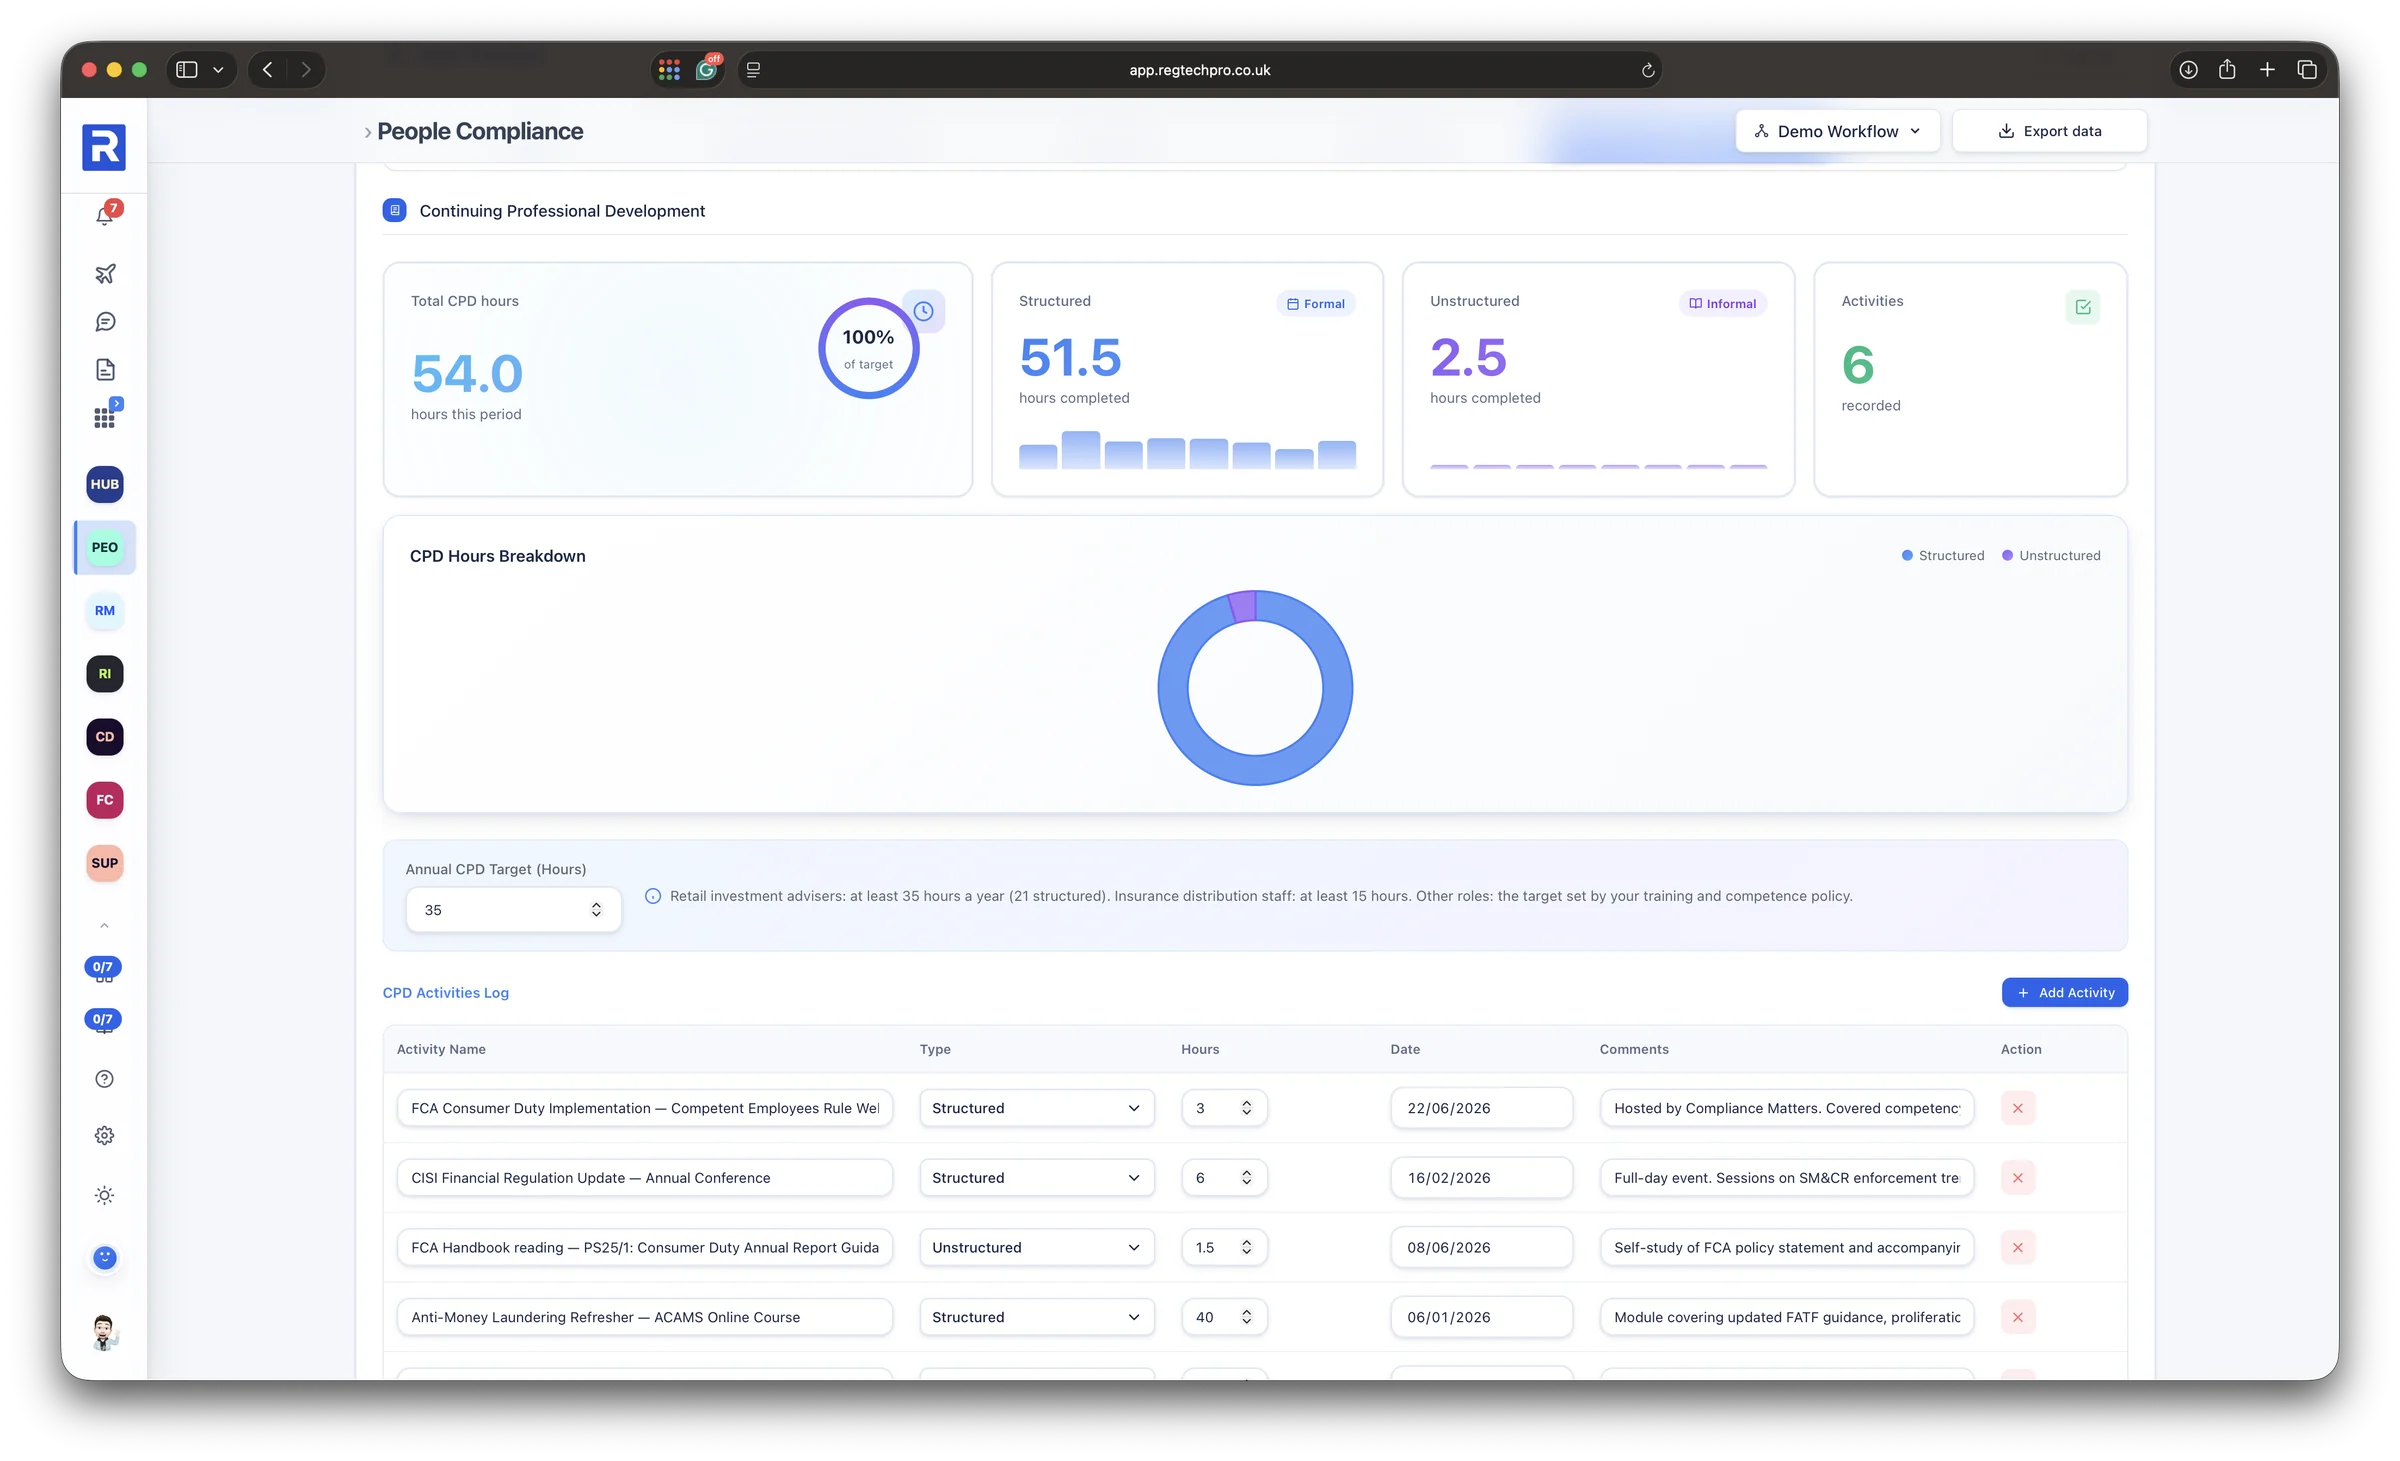Open Type dropdown showing Unstructured
The width and height of the screenshot is (2400, 1461).
(1037, 1247)
